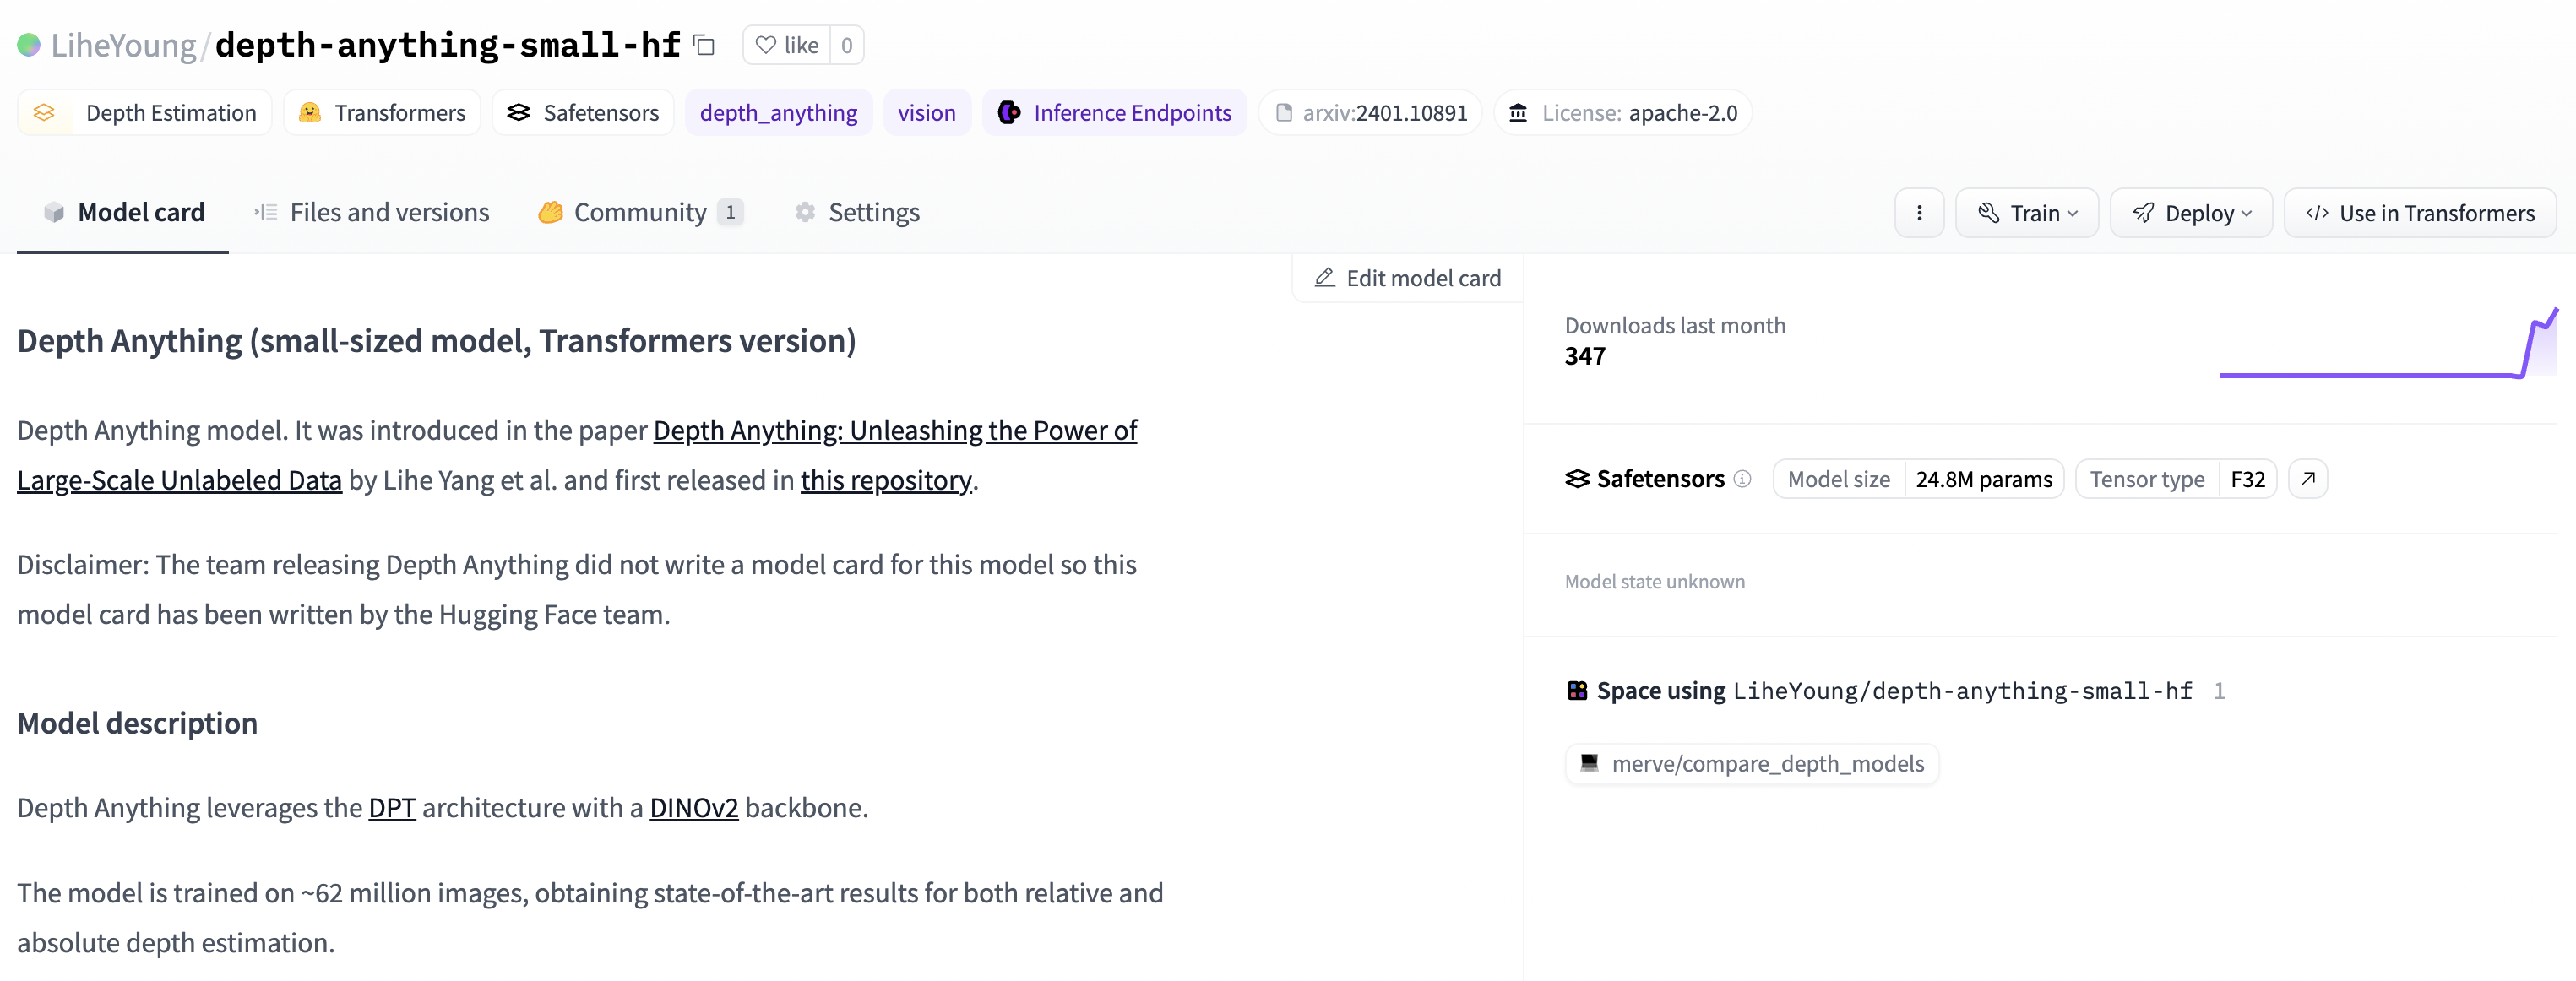Toggle the vision tag filter
Screen dimensions: 2576x981
click(x=927, y=111)
